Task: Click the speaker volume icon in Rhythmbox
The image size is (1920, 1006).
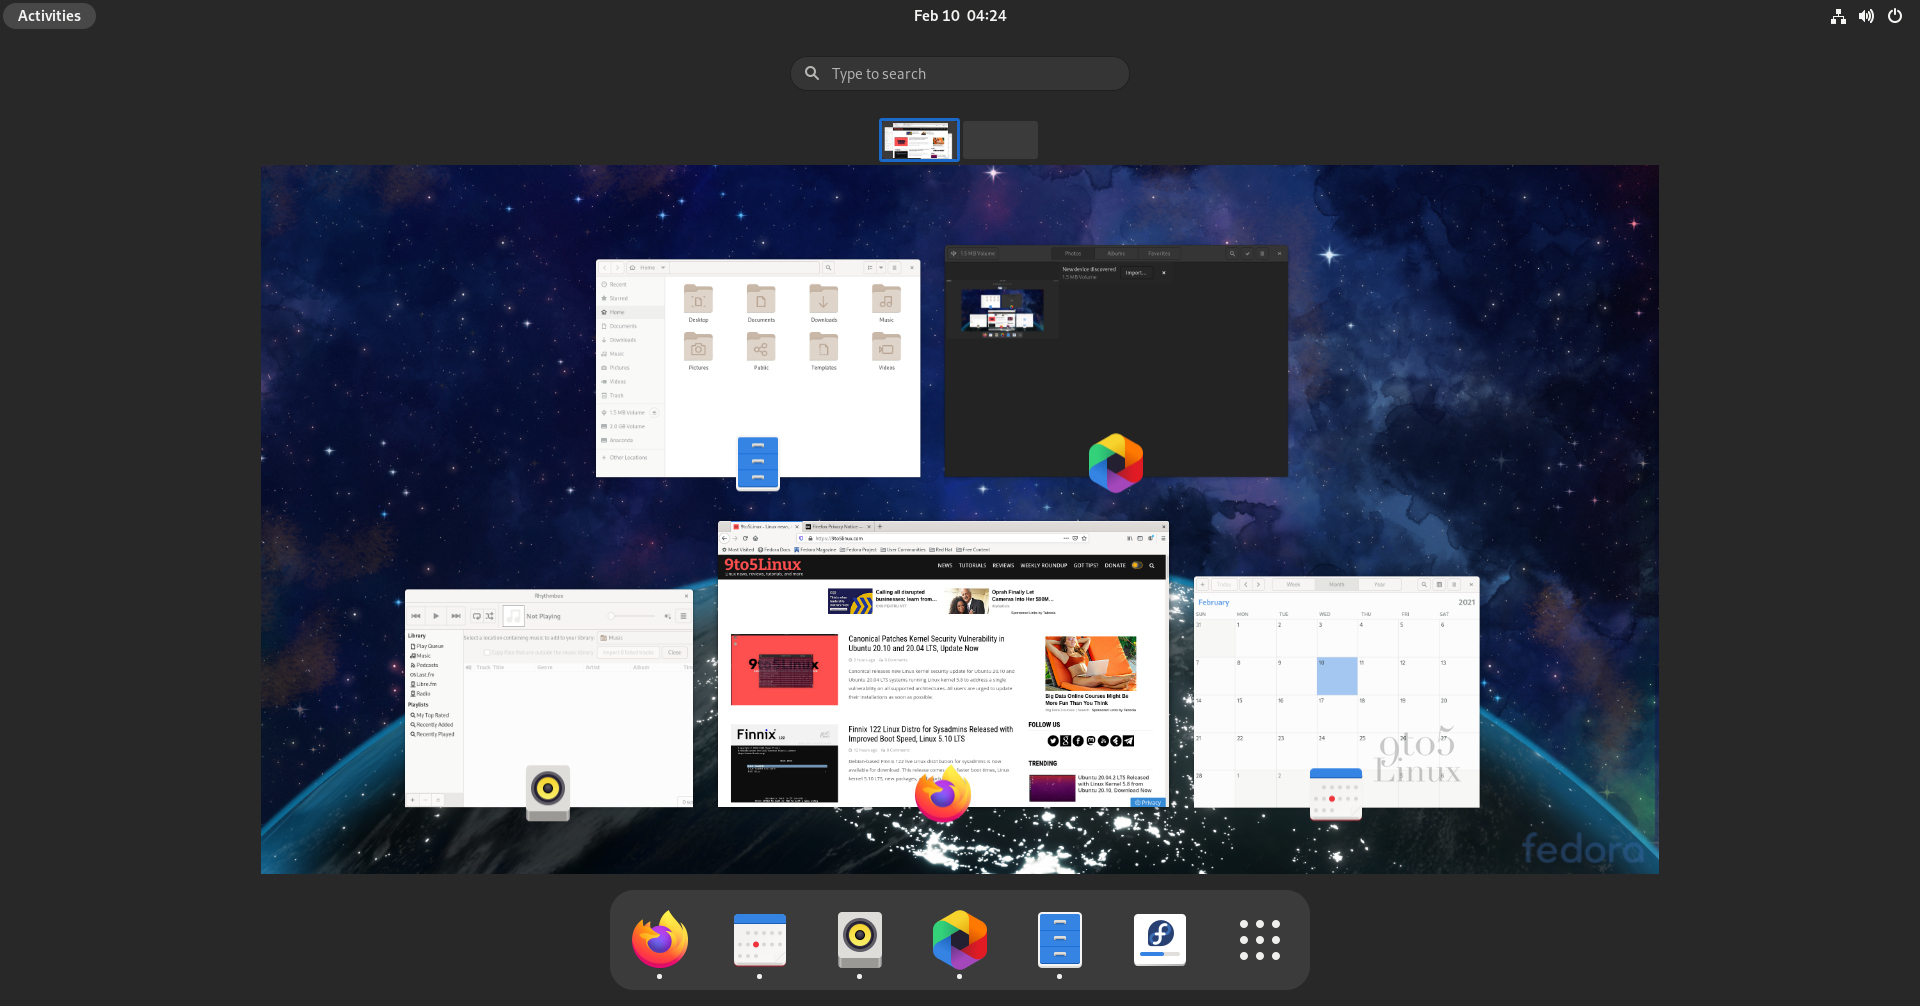Action: (667, 617)
